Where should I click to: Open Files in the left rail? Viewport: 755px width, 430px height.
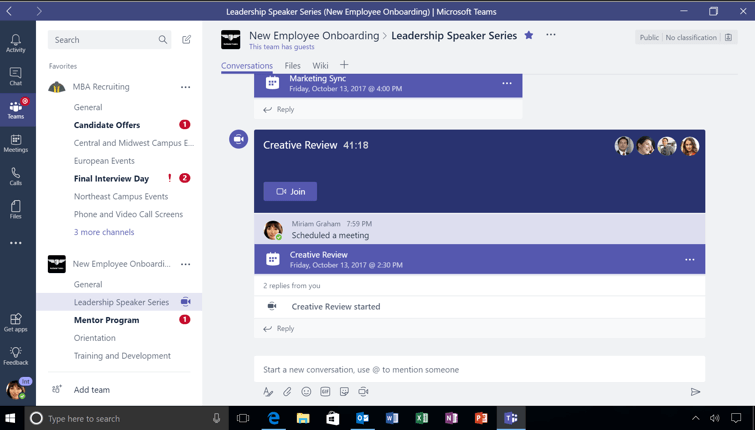(15, 209)
